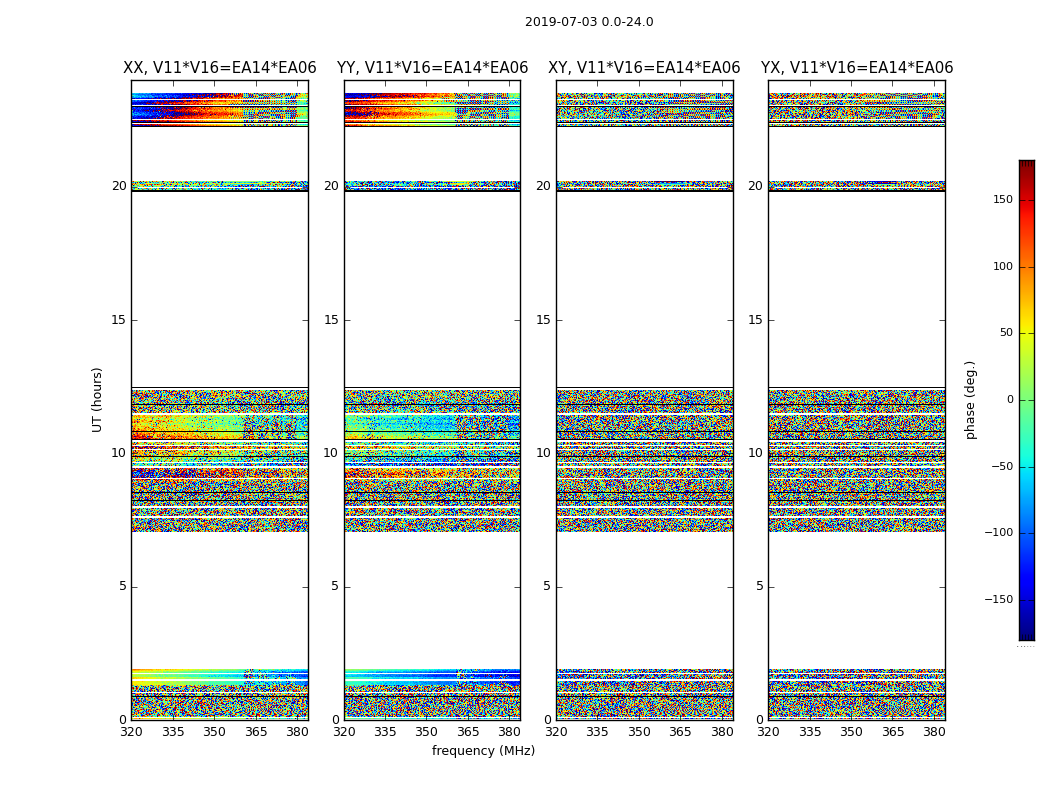This screenshot has height=800, width=1050.
Task: Pick the colorbar tick label −150
Action: click(998, 599)
